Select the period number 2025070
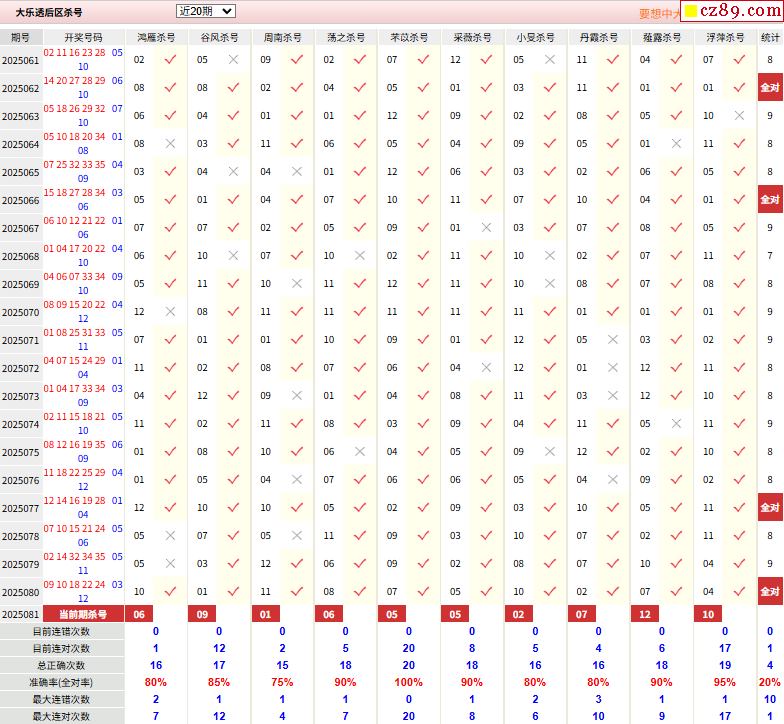784x724 pixels. point(20,312)
